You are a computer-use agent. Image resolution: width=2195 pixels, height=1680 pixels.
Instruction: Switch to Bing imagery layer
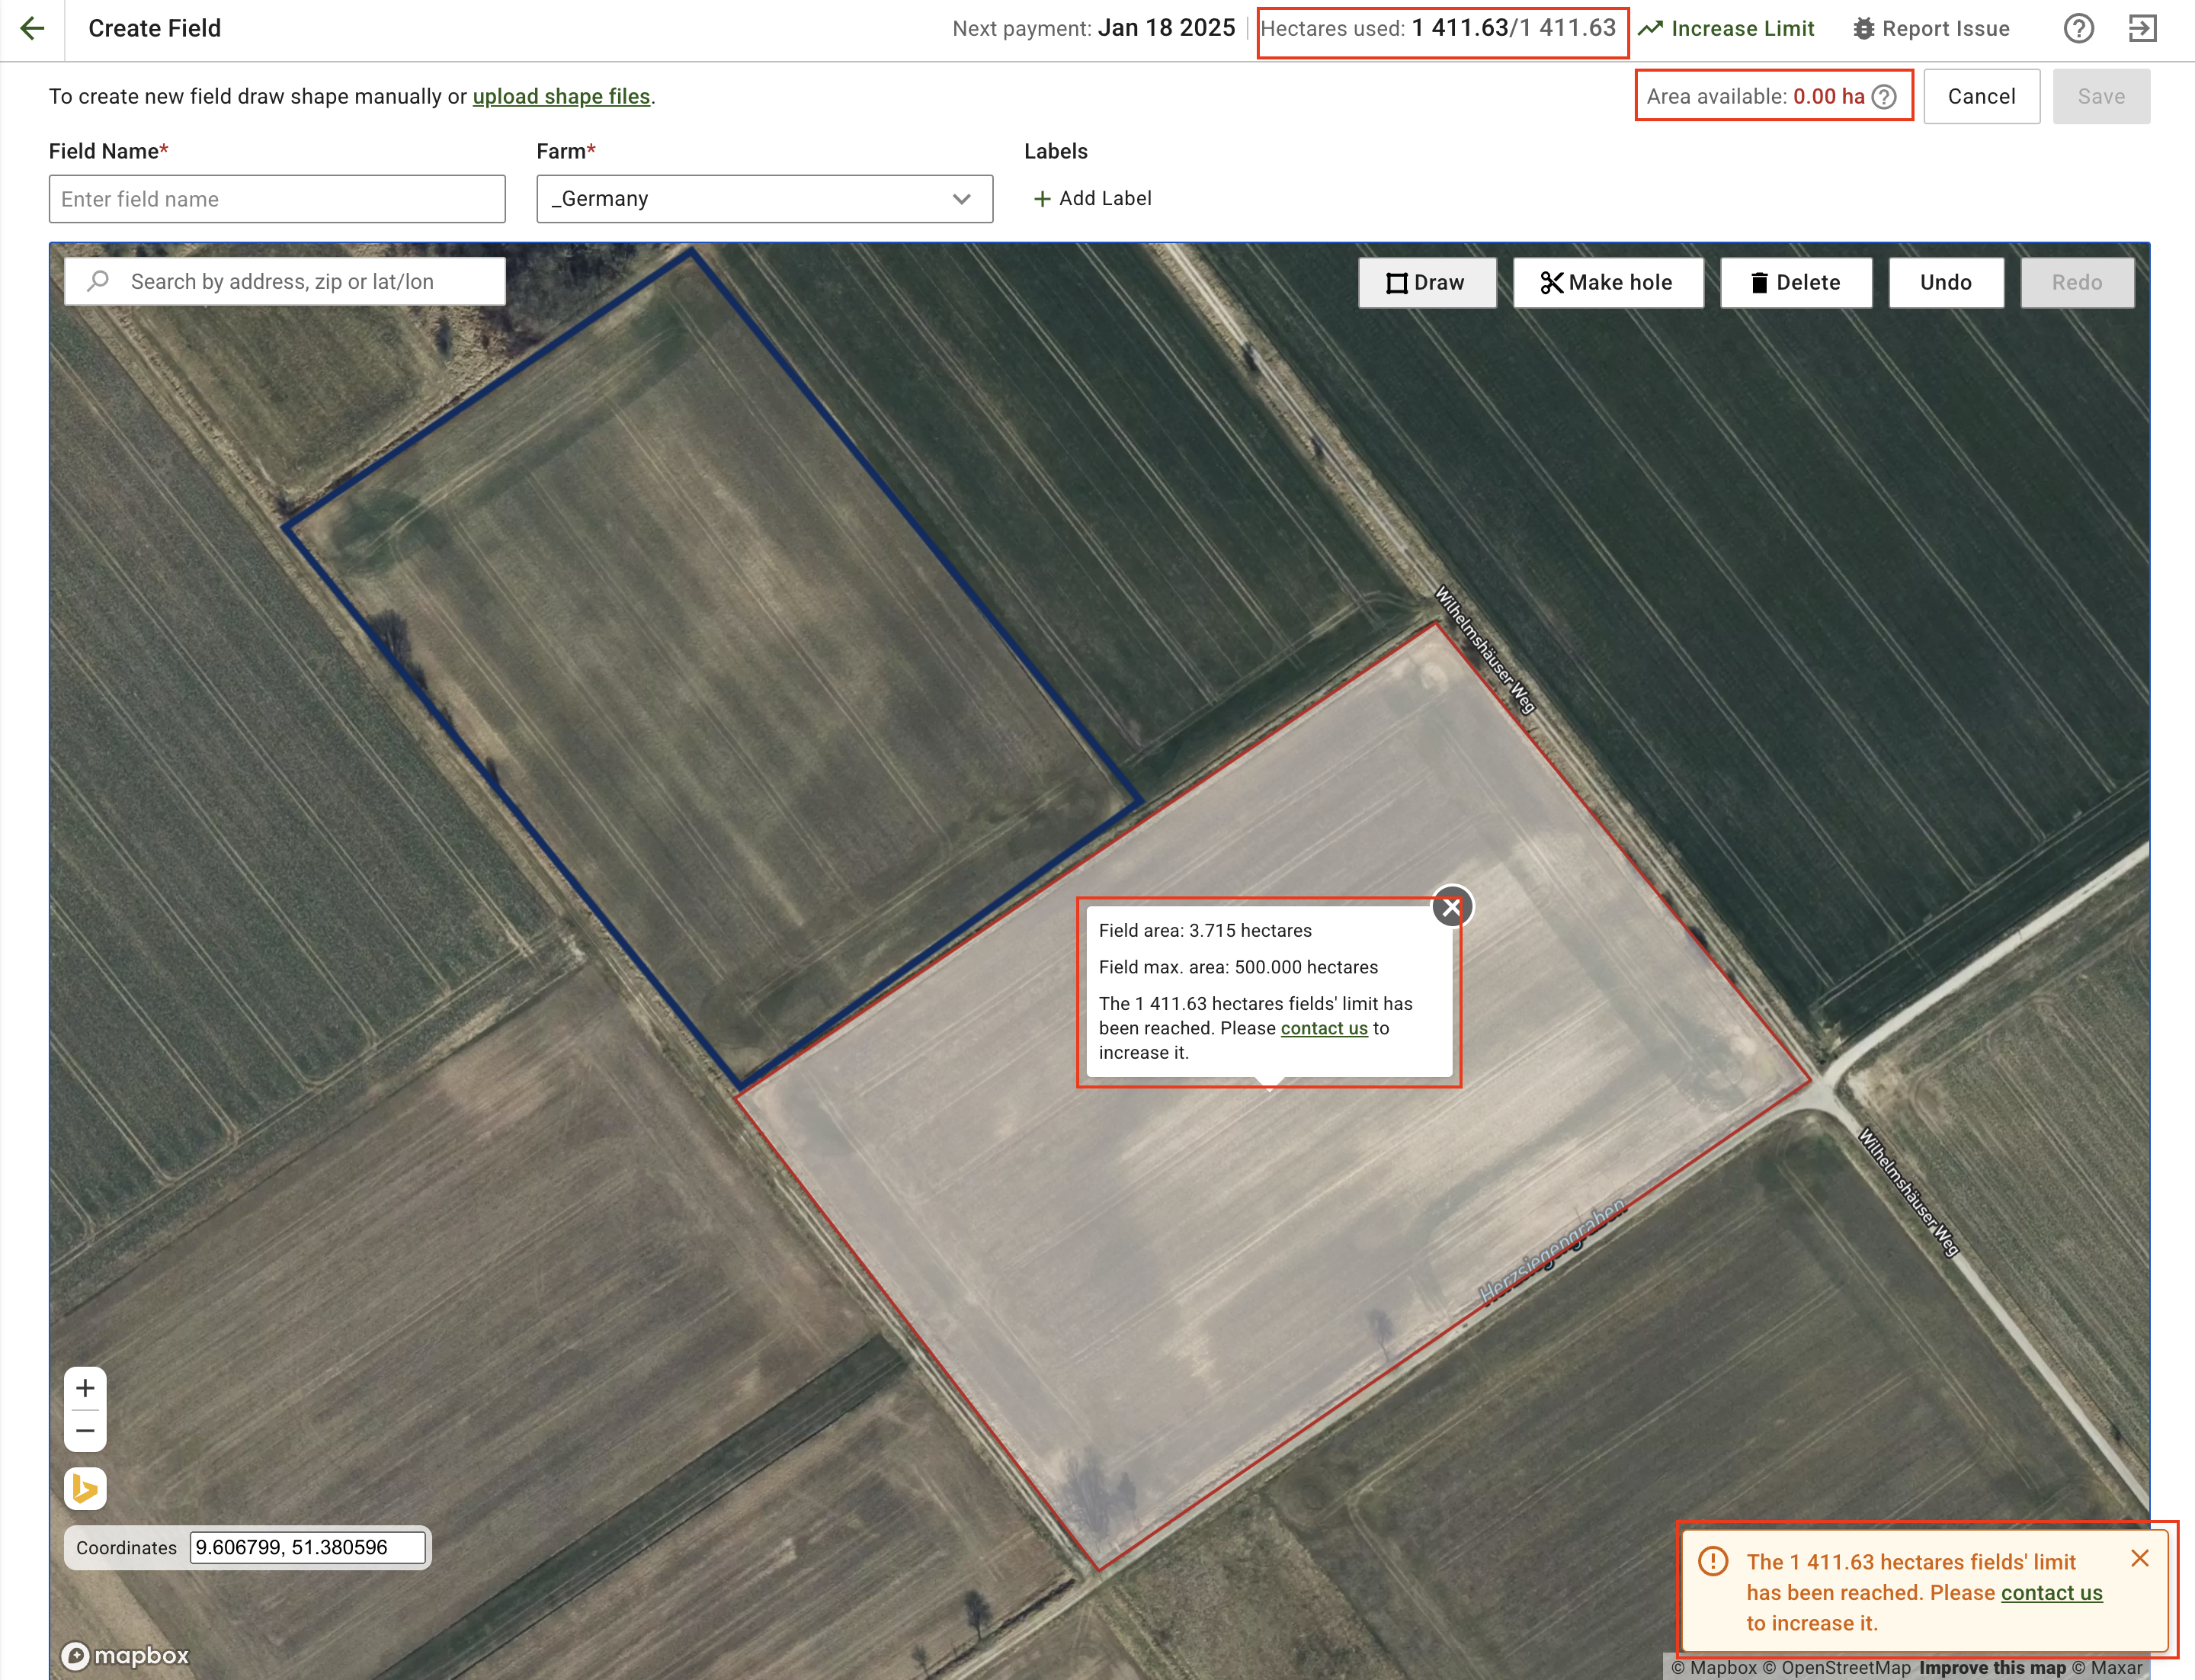85,1489
